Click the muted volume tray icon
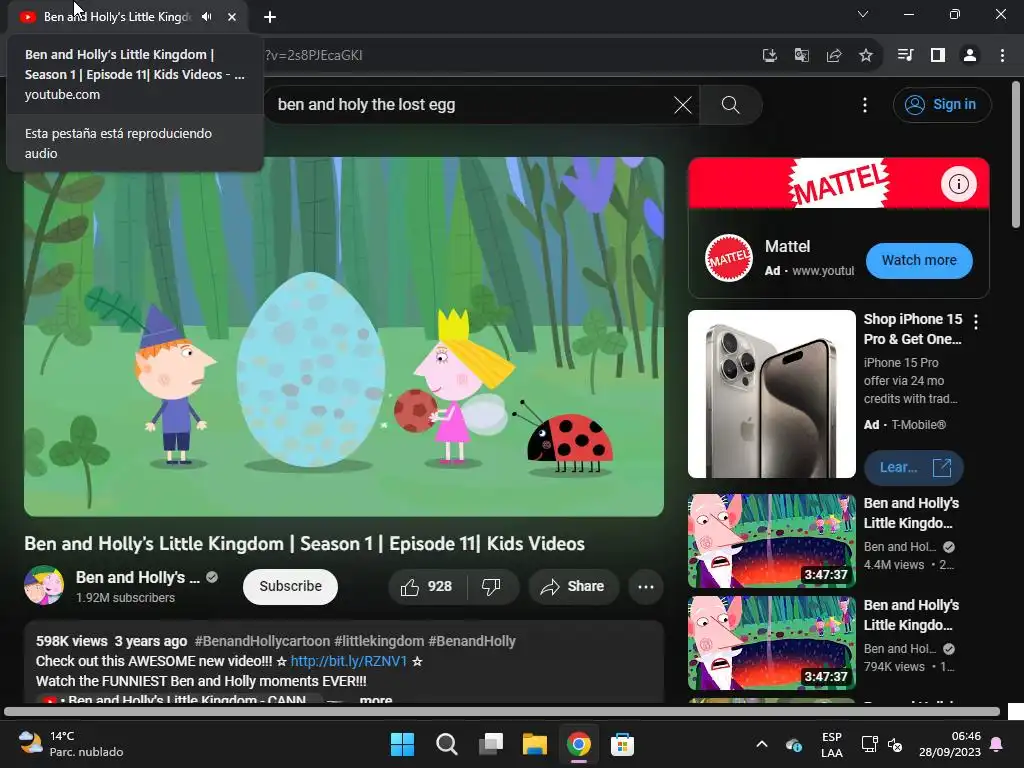 pyautogui.click(x=895, y=744)
